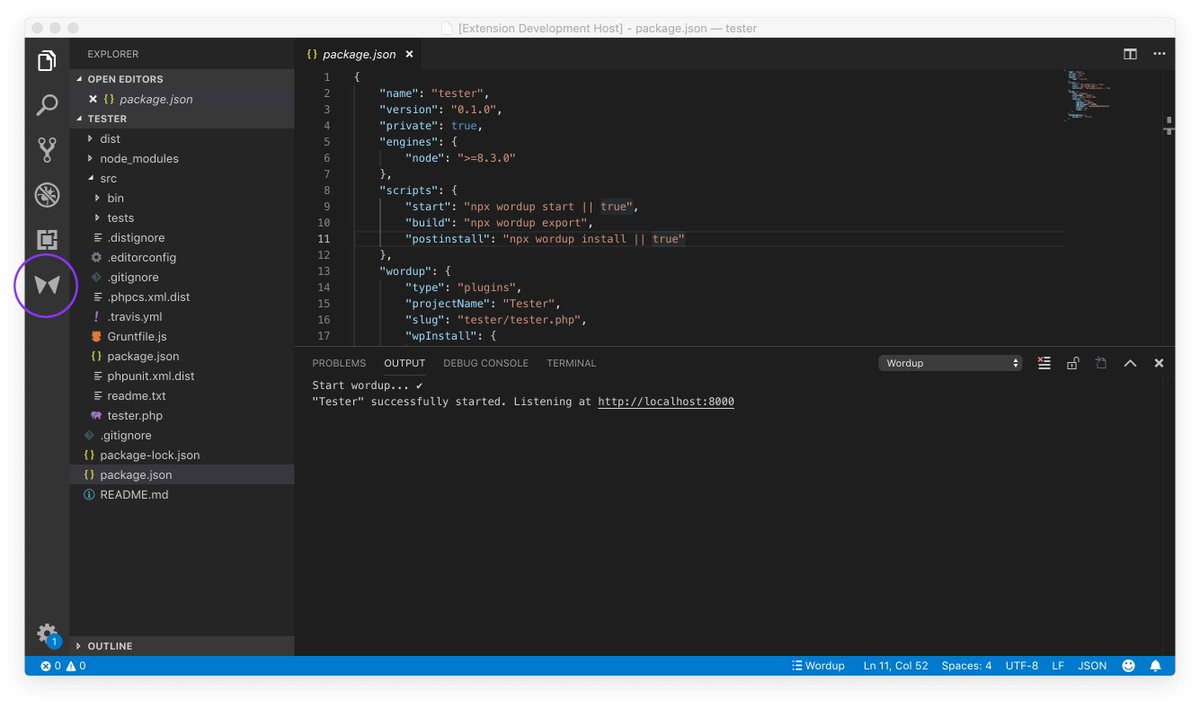The image size is (1200, 708).
Task: Open the Extensions view icon
Action: pos(47,240)
